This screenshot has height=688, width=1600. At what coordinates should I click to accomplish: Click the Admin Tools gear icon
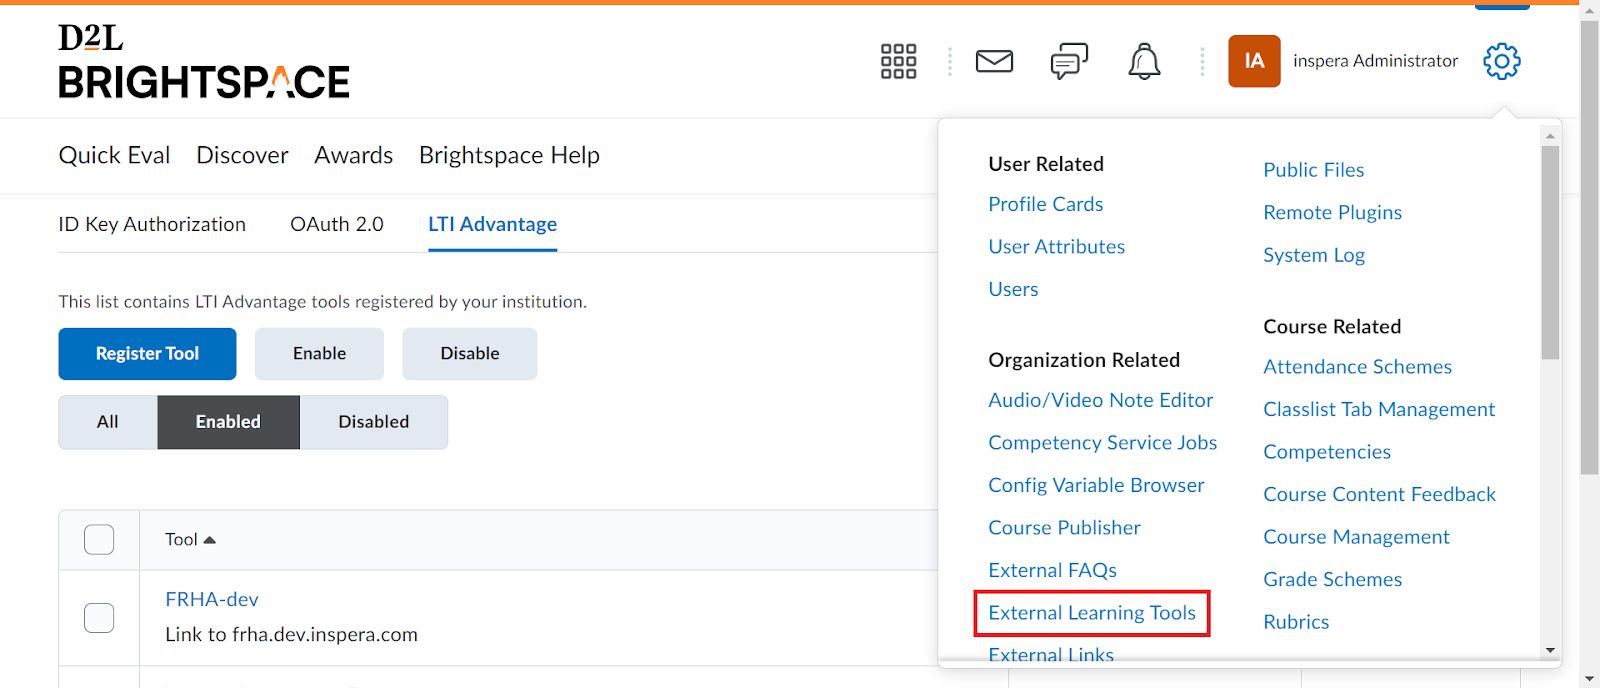pos(1501,61)
